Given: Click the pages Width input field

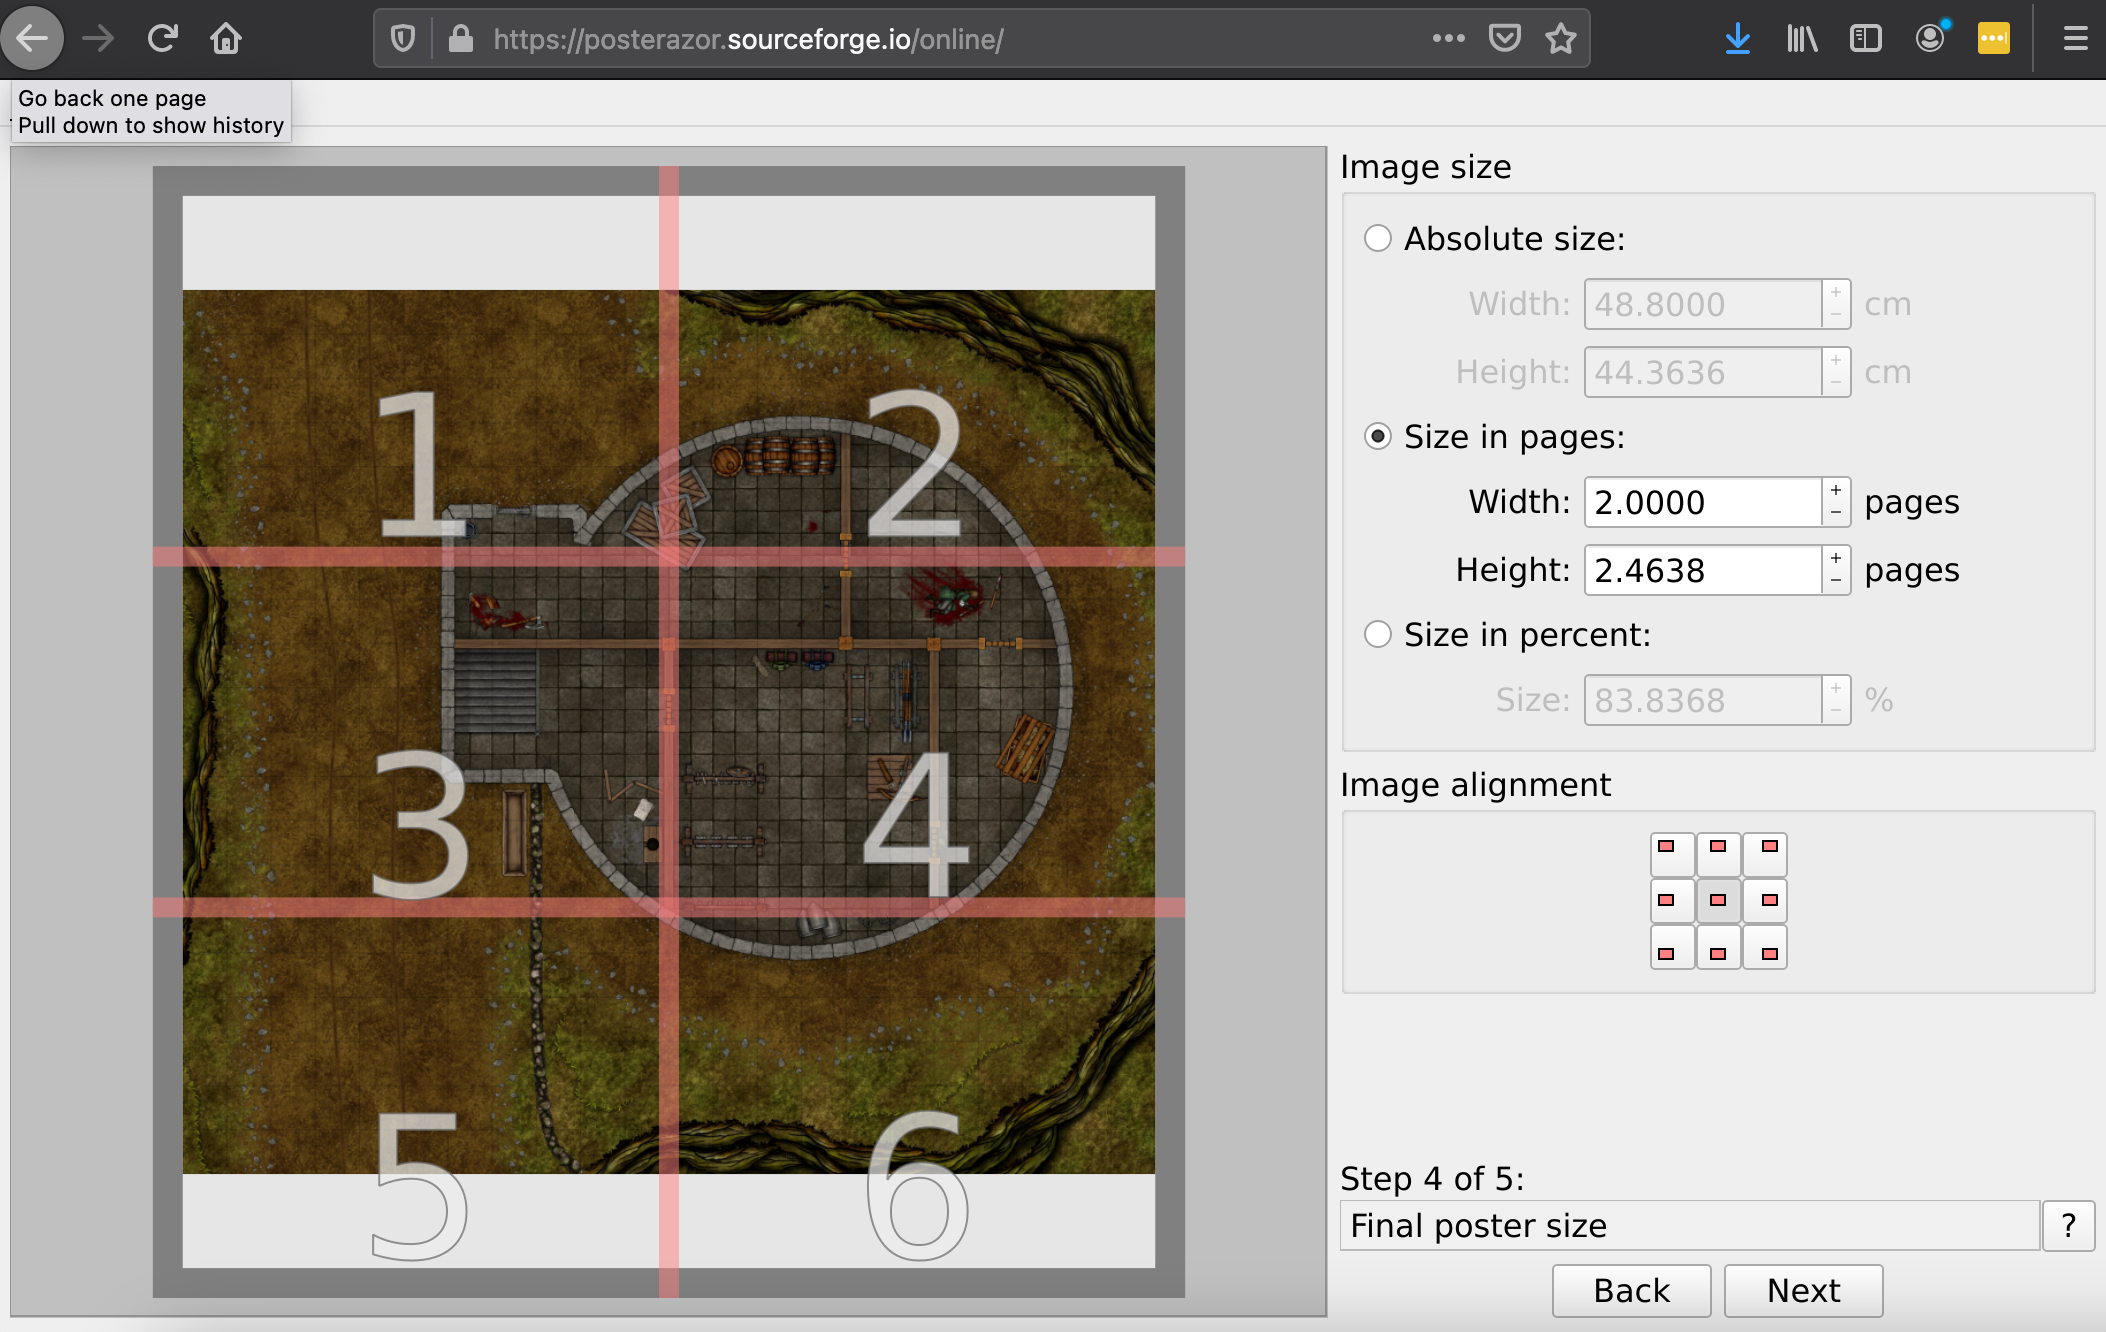Looking at the screenshot, I should [1702, 502].
